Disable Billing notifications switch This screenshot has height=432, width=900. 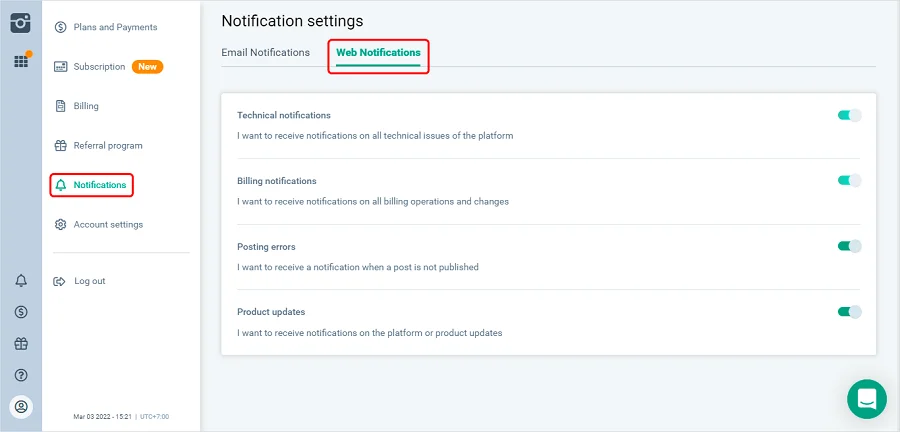849,181
